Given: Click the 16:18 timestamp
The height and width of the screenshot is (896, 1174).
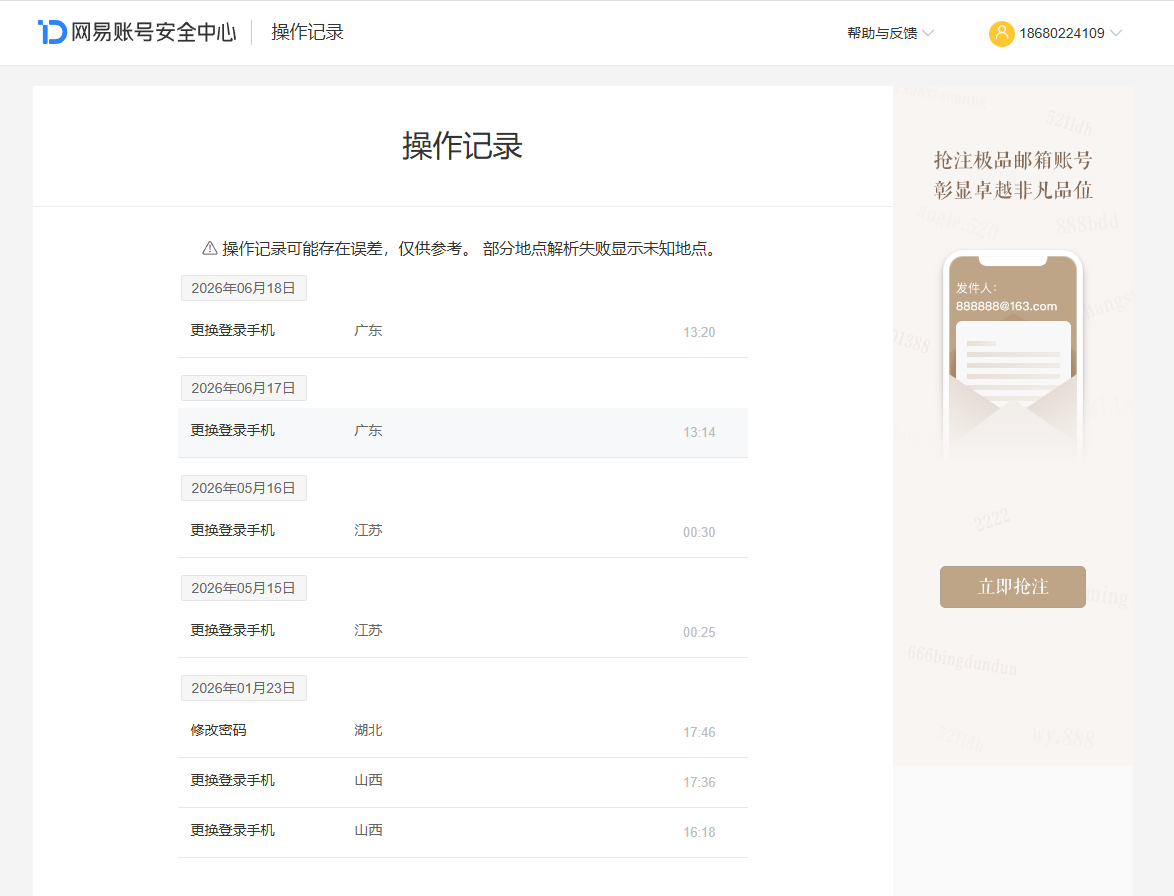Looking at the screenshot, I should tap(699, 832).
